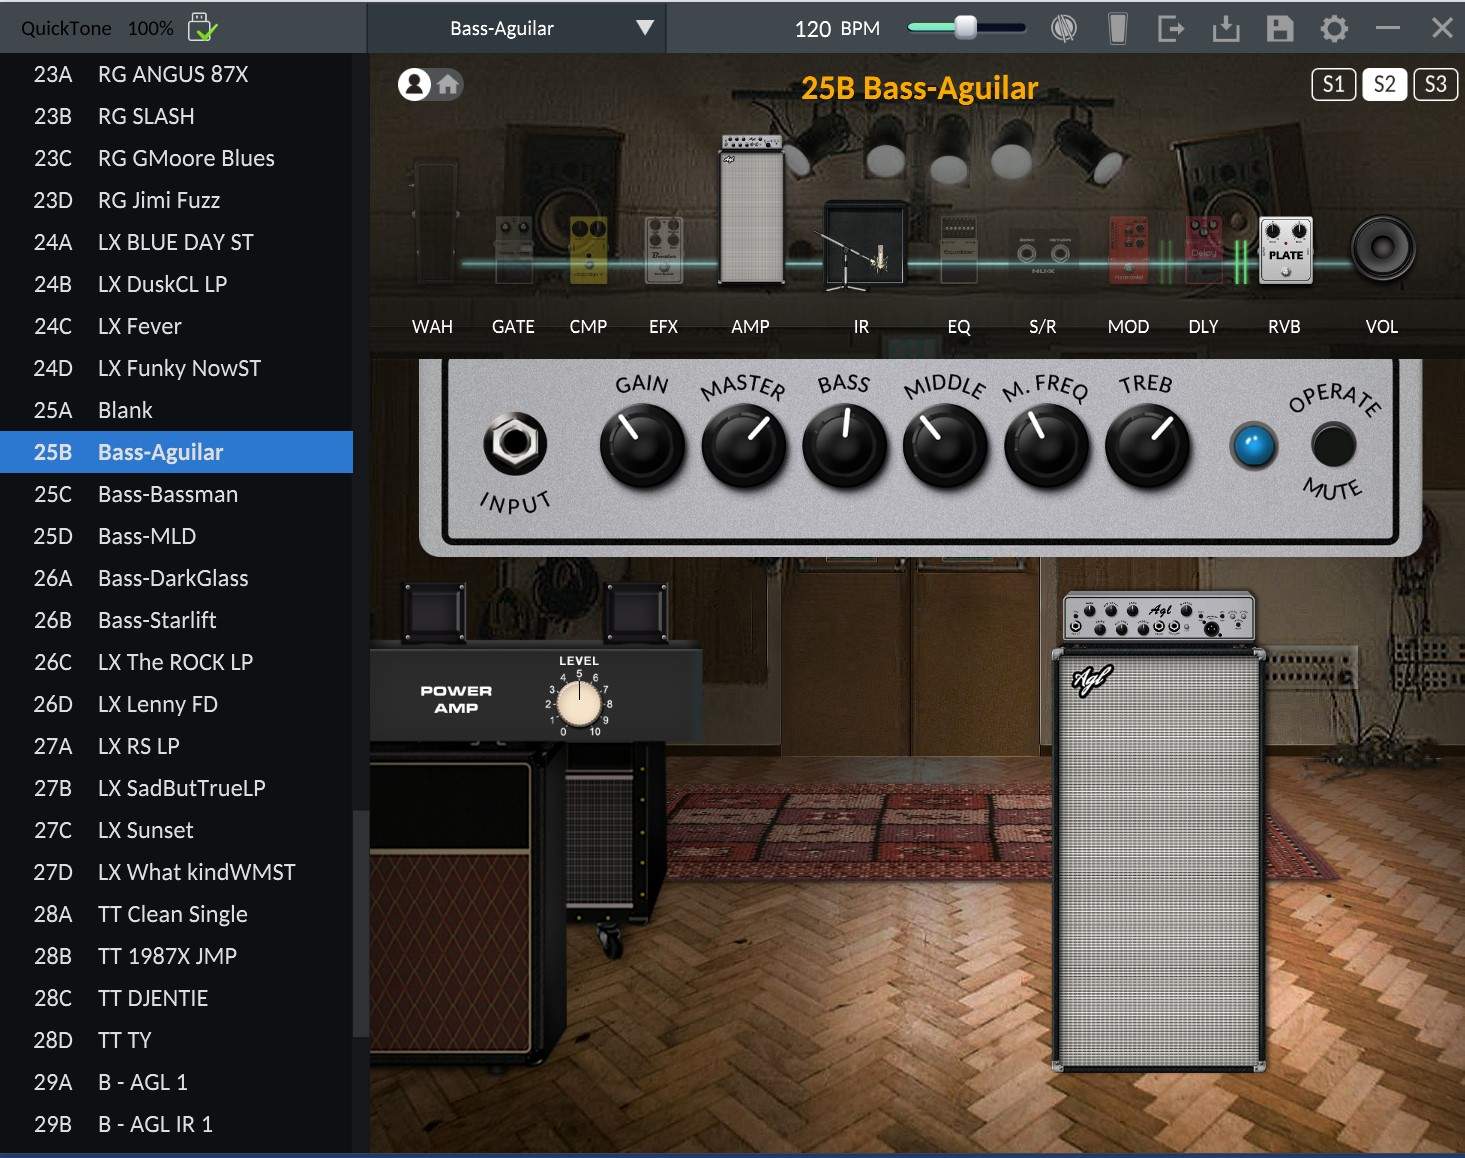This screenshot has width=1465, height=1158.
Task: Click the WAH label under the chain
Action: click(432, 327)
